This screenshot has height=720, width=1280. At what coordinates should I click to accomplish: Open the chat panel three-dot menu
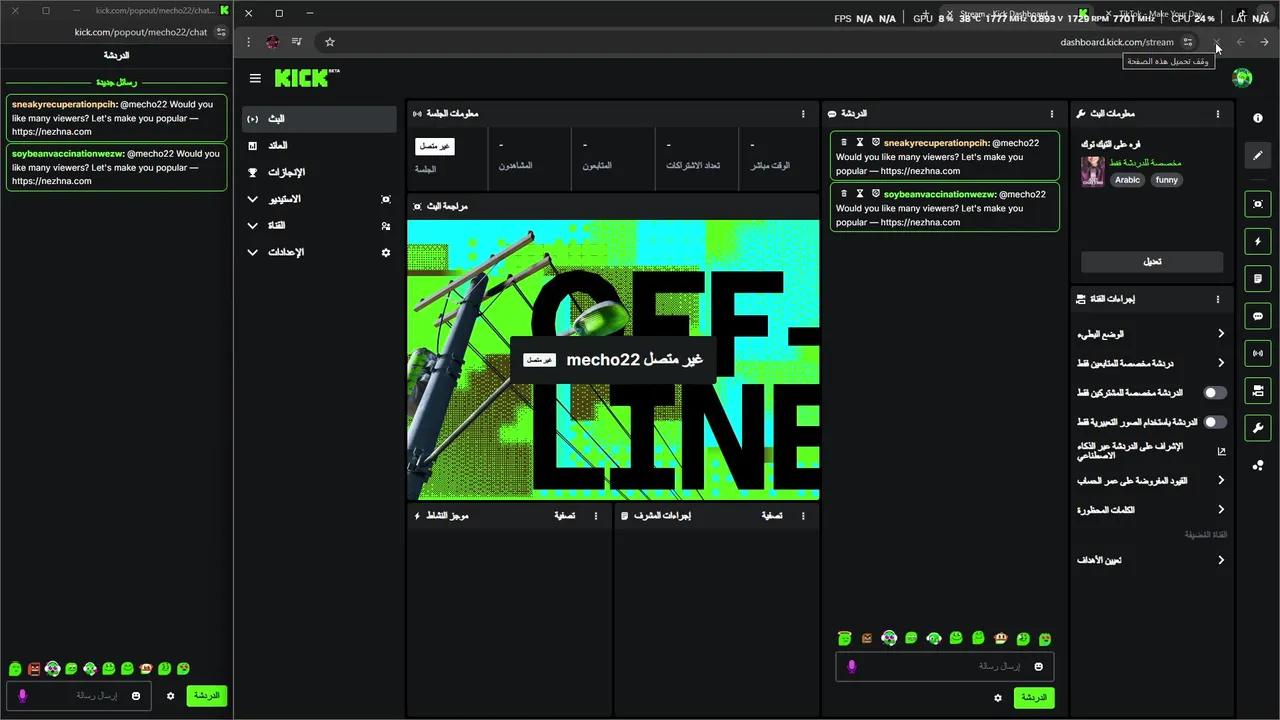[1051, 114]
